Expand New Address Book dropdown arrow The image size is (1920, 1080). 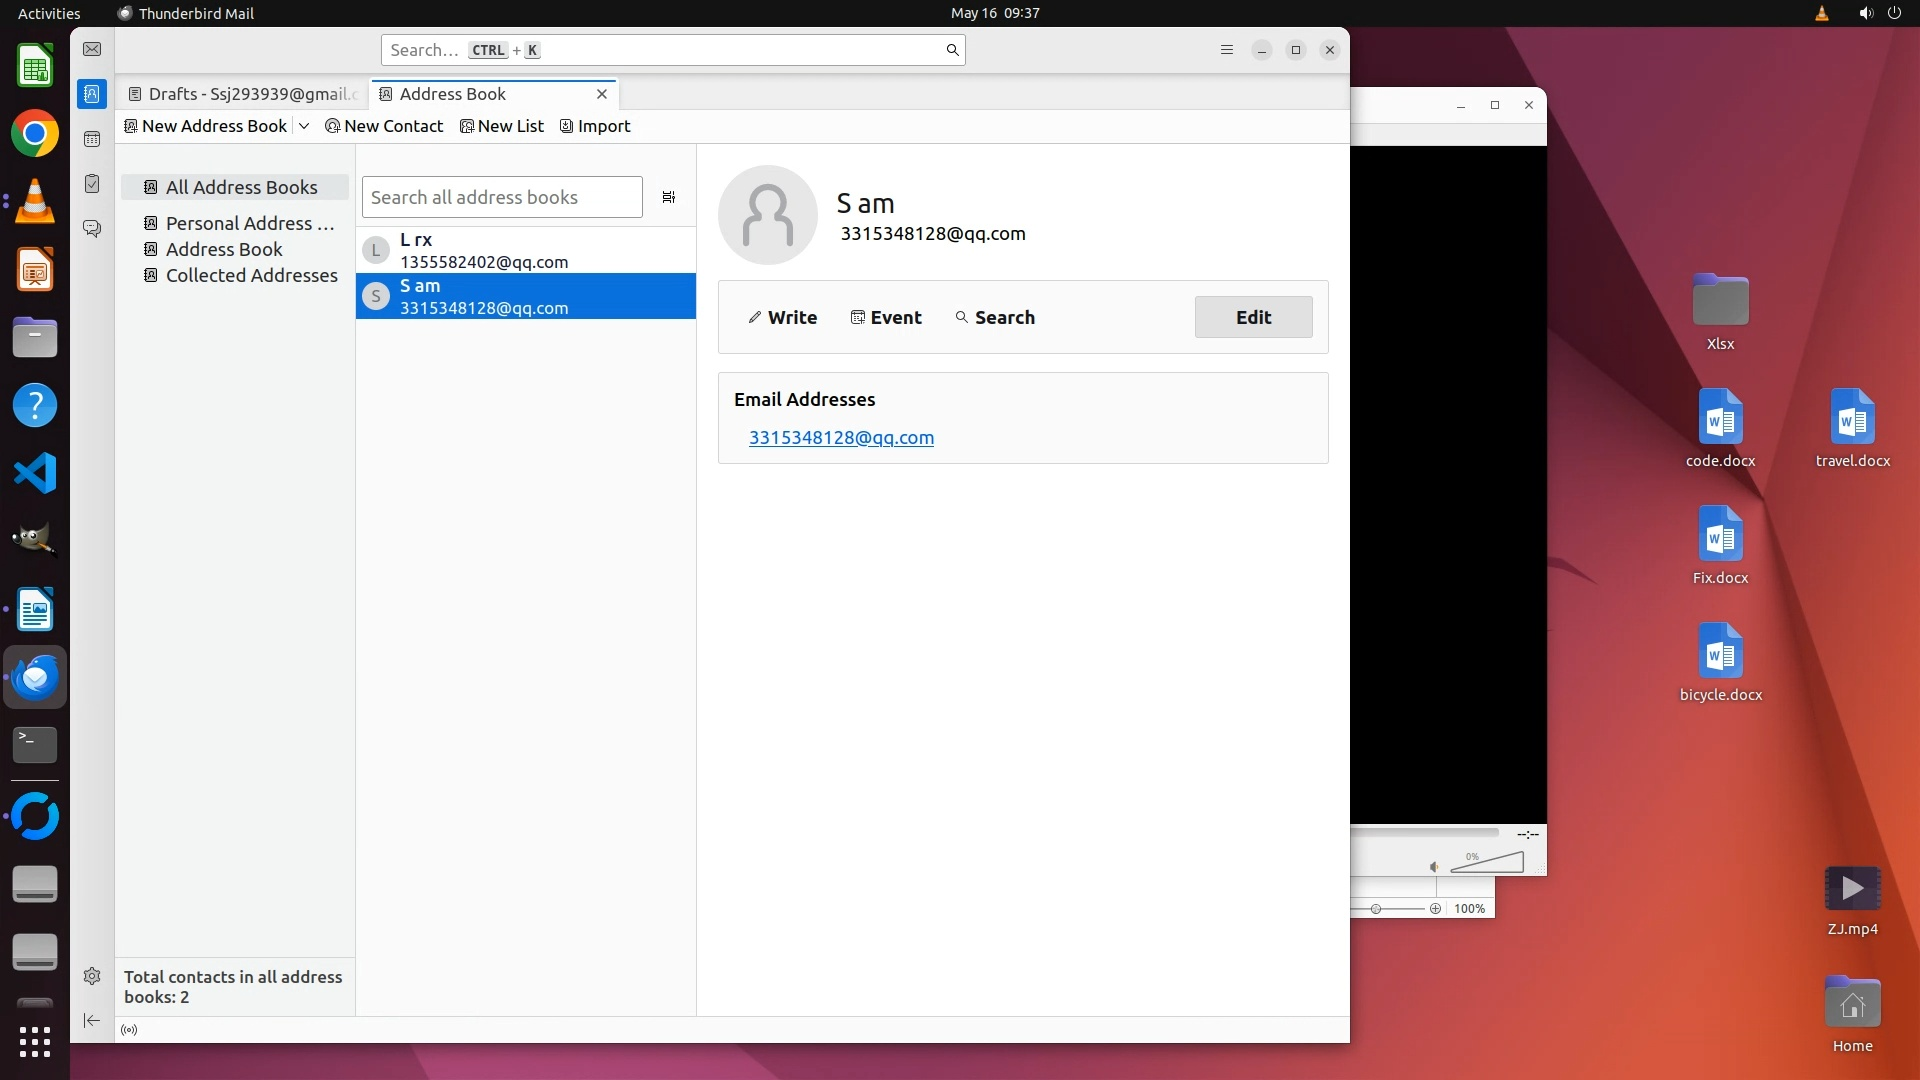click(304, 126)
